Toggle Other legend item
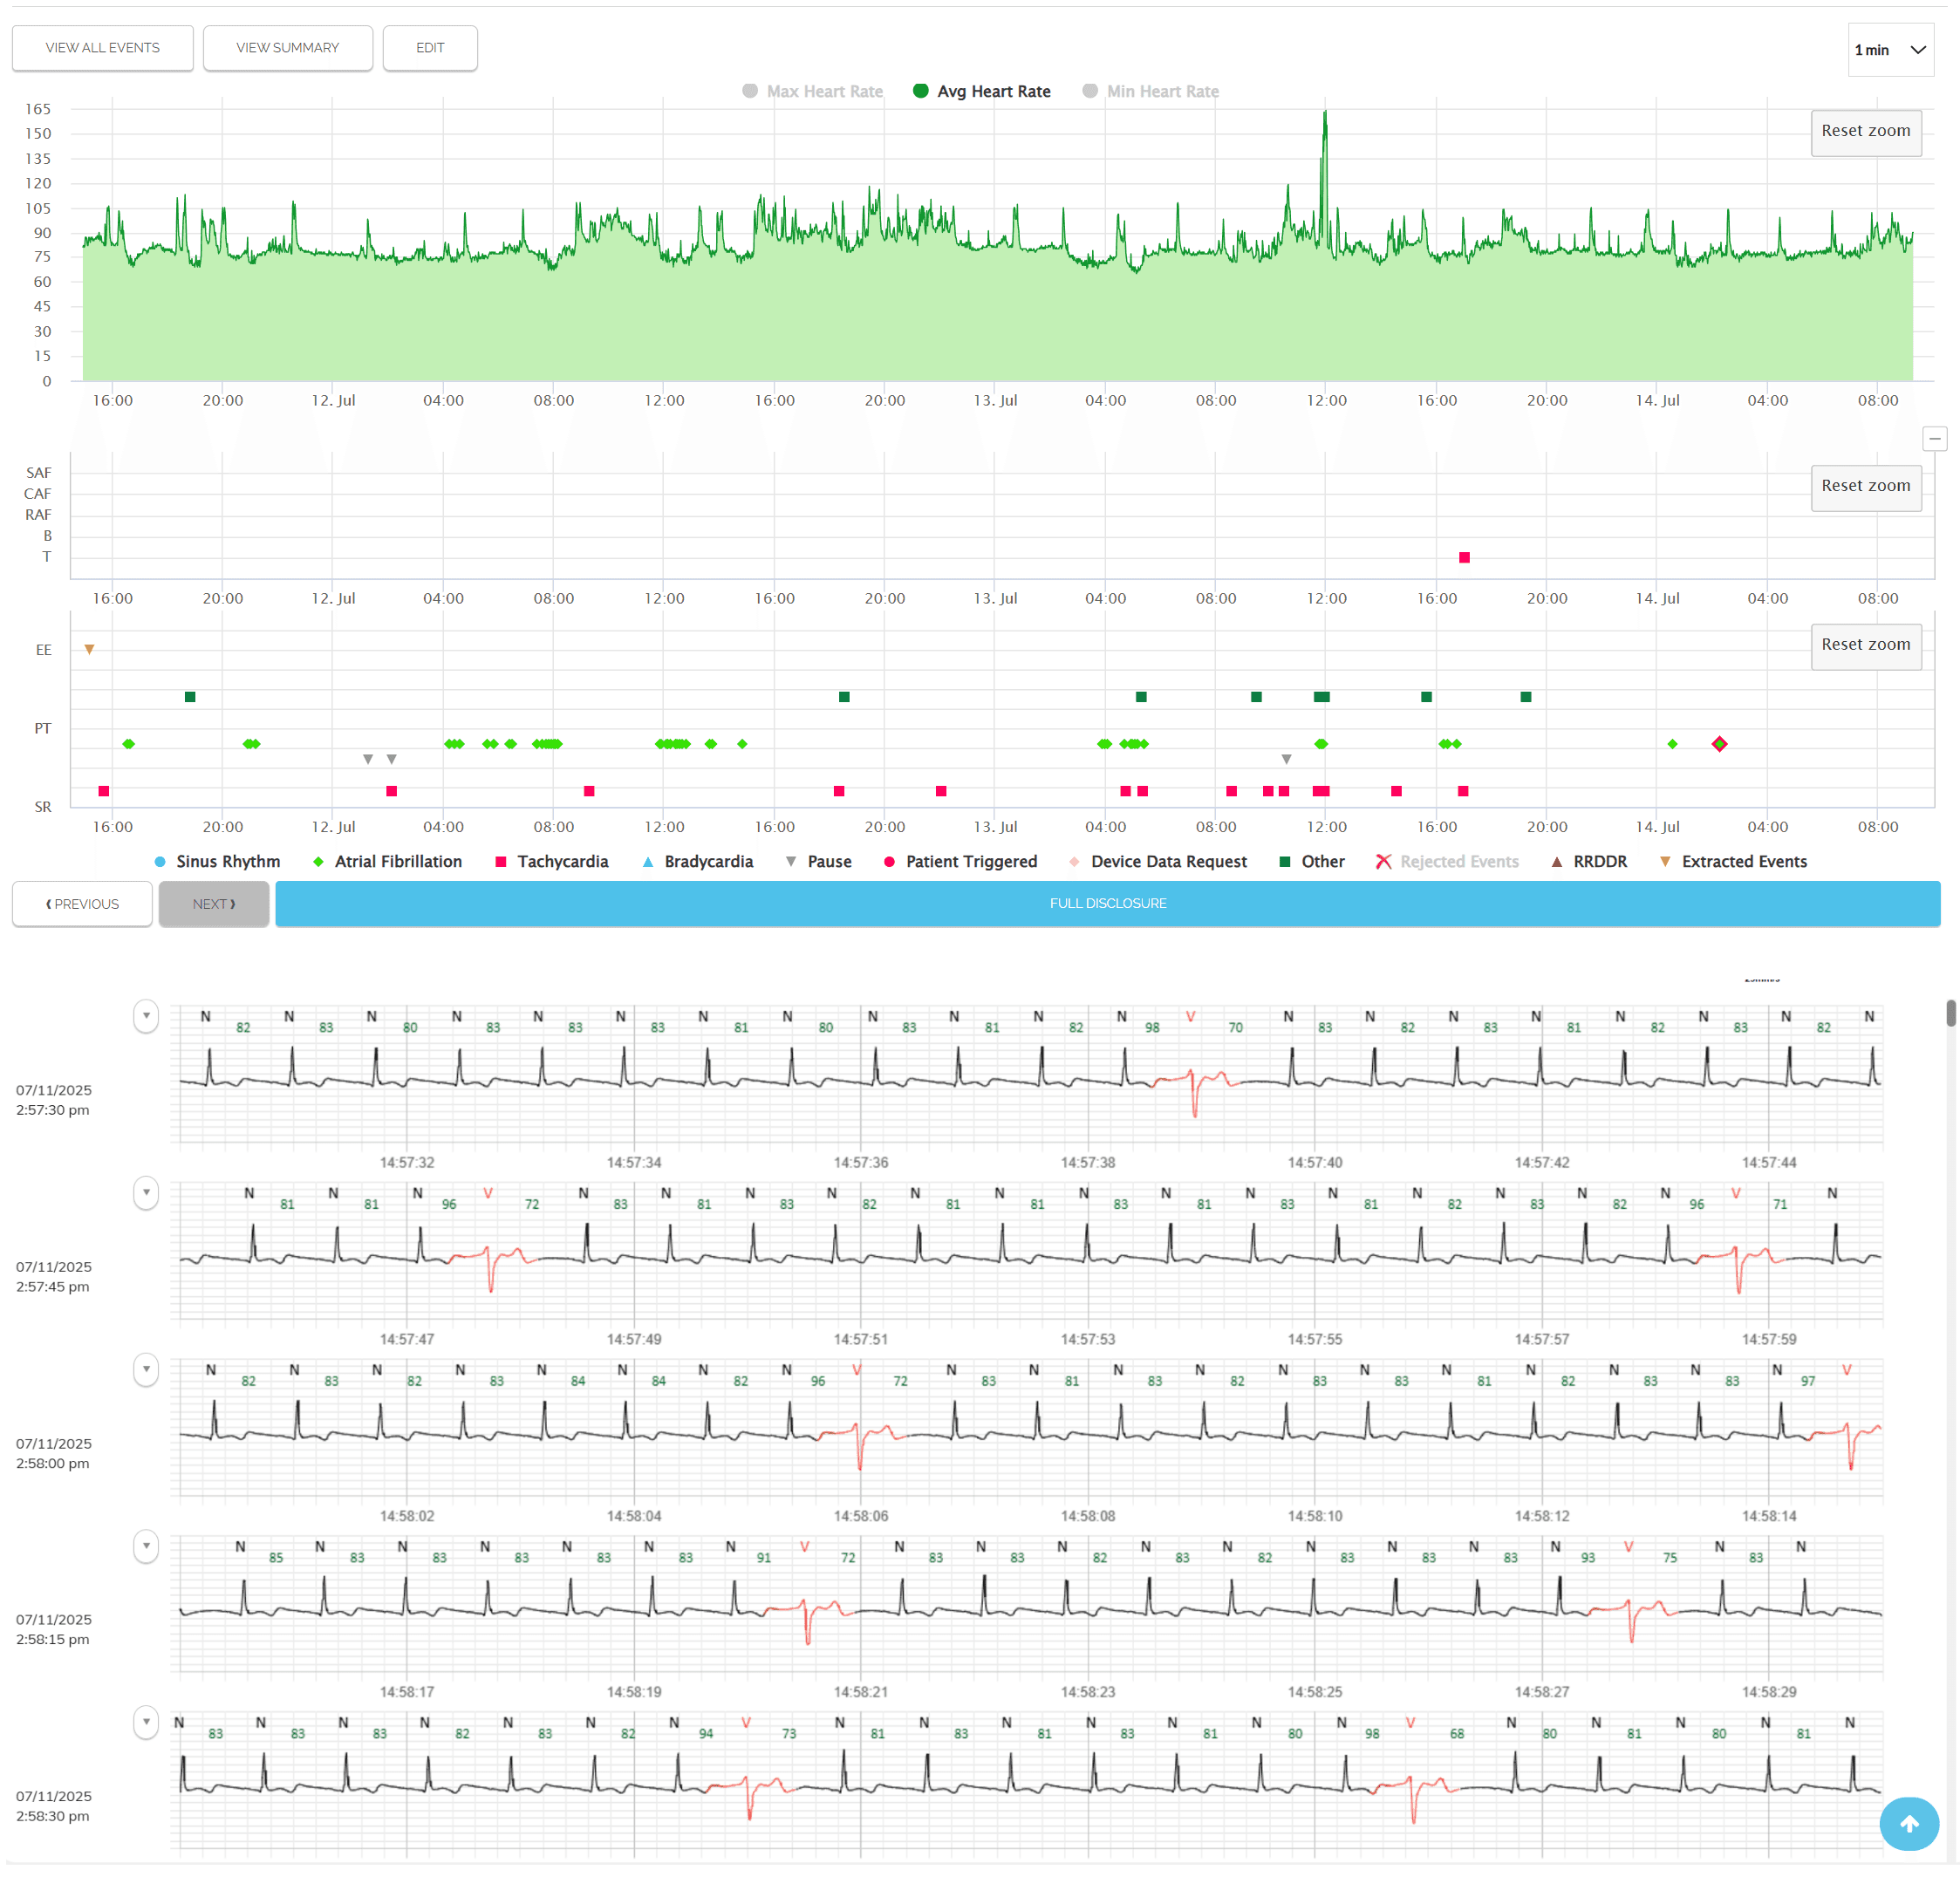1960x1877 pixels. pyautogui.click(x=1311, y=861)
